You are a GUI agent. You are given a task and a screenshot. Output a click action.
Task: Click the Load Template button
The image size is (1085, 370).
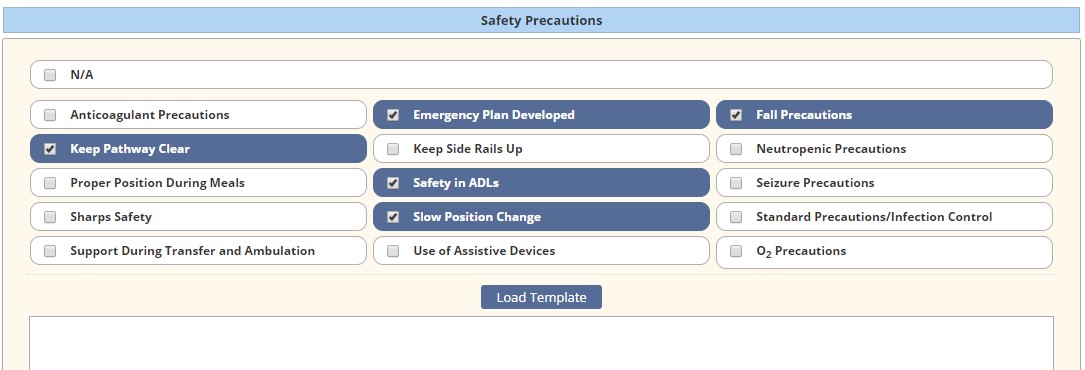pyautogui.click(x=541, y=297)
